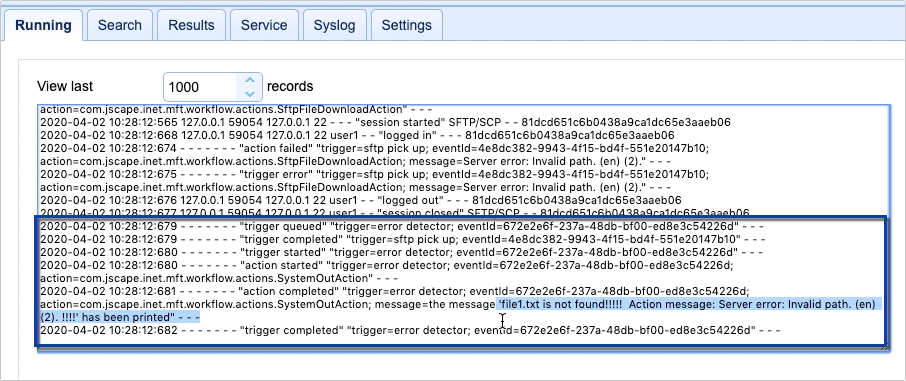906x381 pixels.
Task: Switch to the Running tab
Action: [x=43, y=25]
